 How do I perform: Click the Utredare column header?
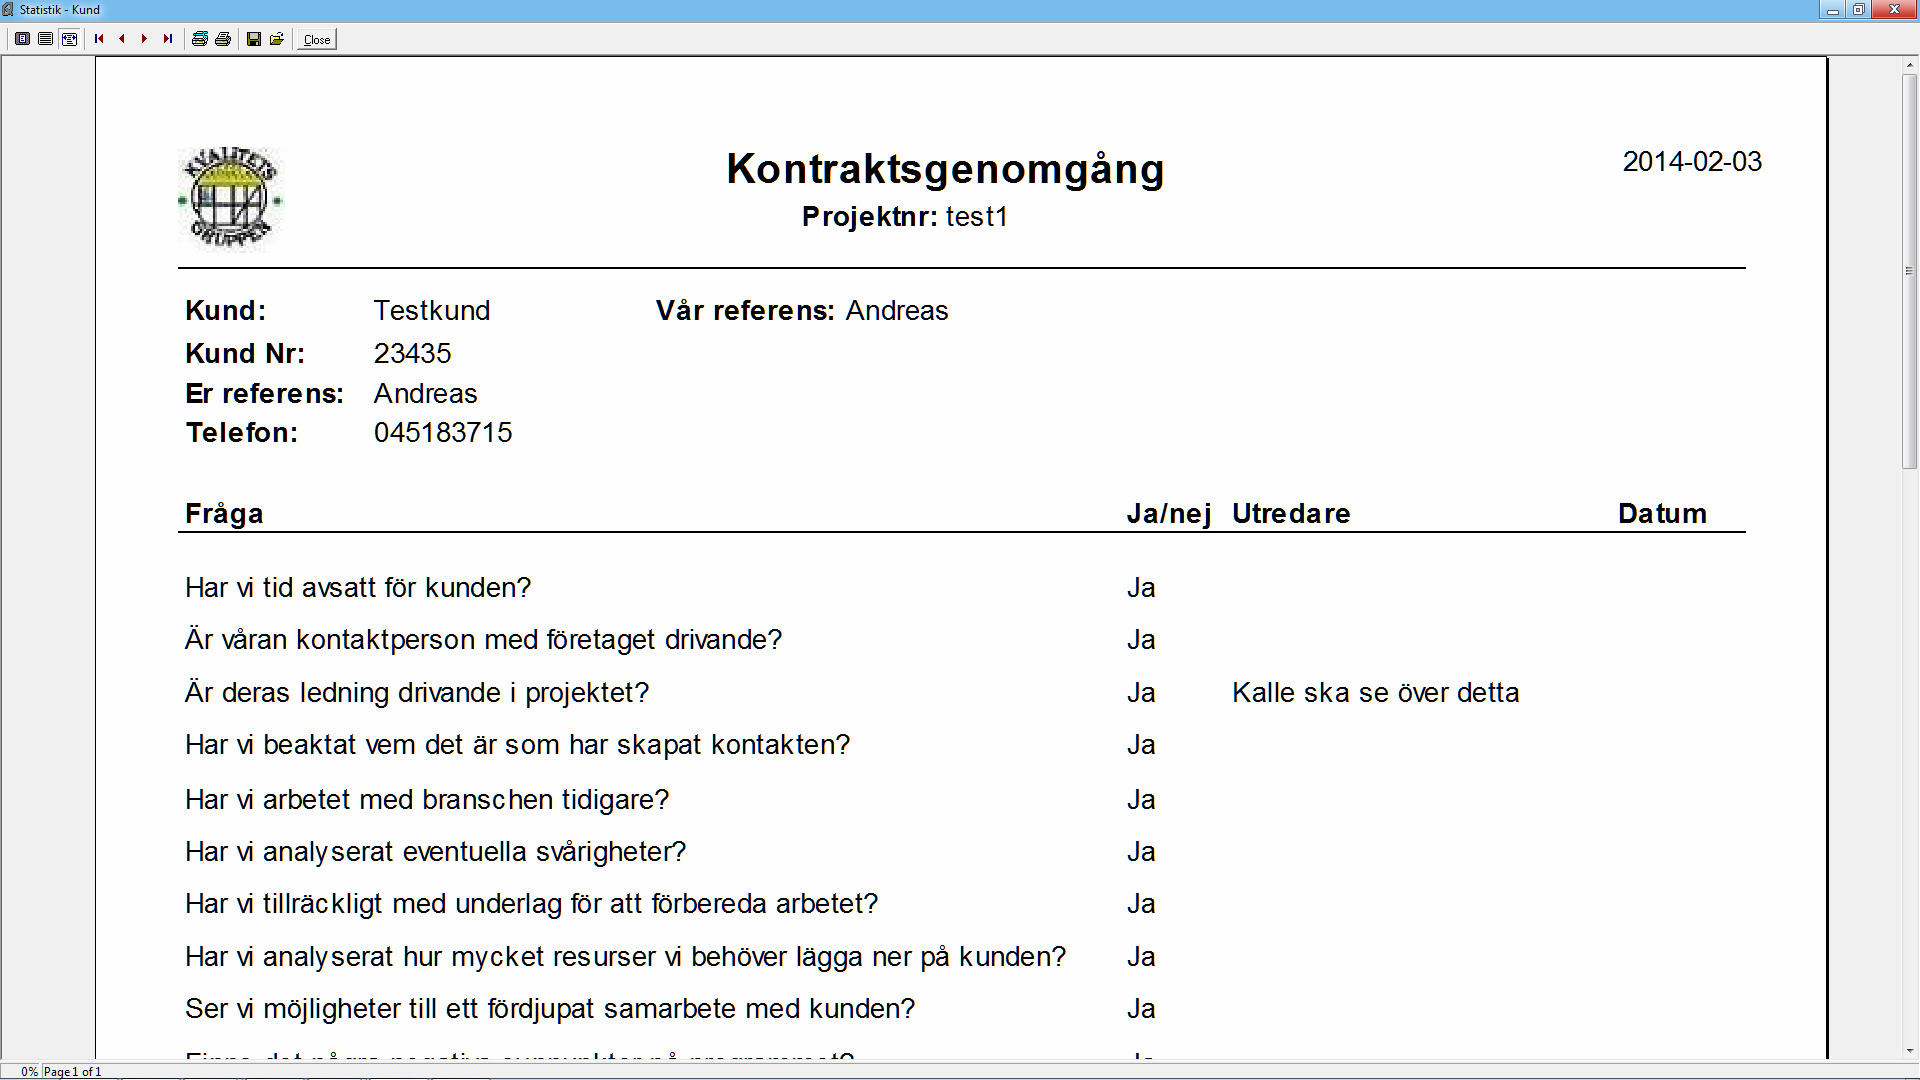tap(1291, 514)
